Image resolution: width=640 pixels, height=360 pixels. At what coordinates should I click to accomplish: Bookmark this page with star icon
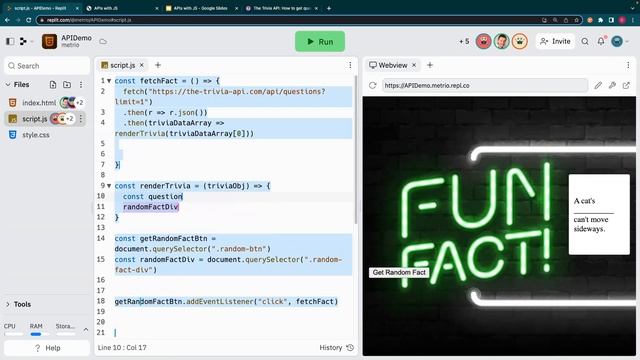576,20
